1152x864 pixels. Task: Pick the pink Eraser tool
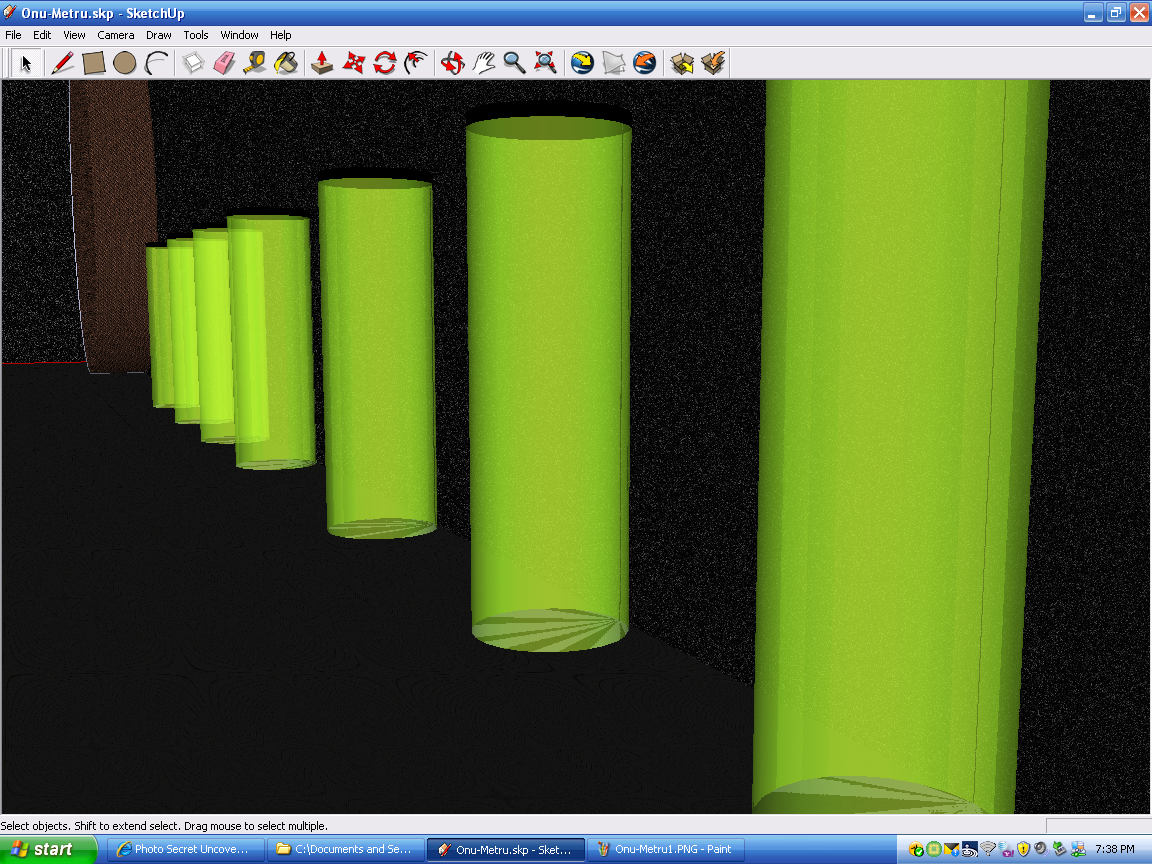tap(224, 63)
